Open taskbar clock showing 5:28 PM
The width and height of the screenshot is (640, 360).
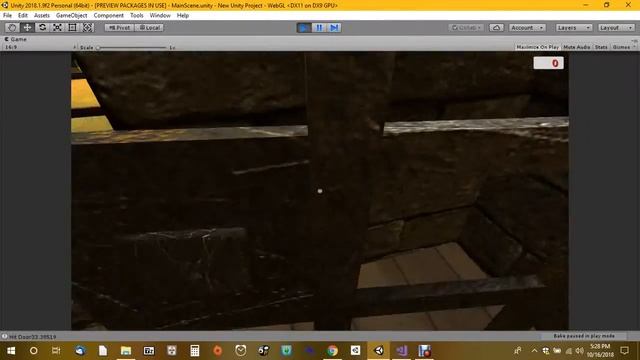tap(600, 351)
